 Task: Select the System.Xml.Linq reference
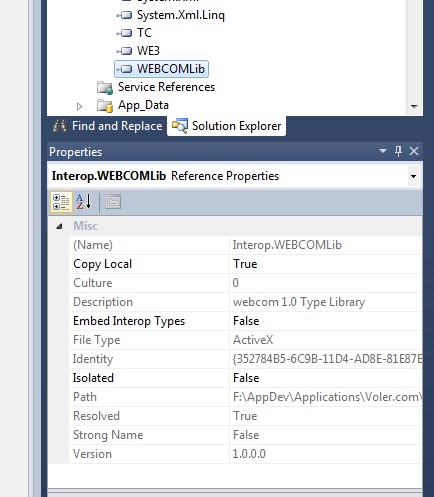click(181, 15)
